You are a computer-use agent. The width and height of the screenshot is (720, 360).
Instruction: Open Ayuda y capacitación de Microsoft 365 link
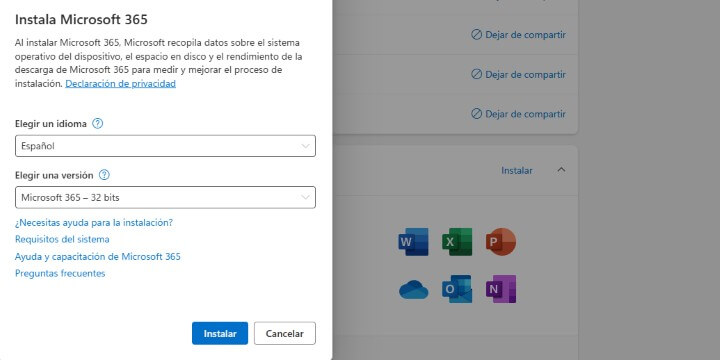pyautogui.click(x=97, y=256)
